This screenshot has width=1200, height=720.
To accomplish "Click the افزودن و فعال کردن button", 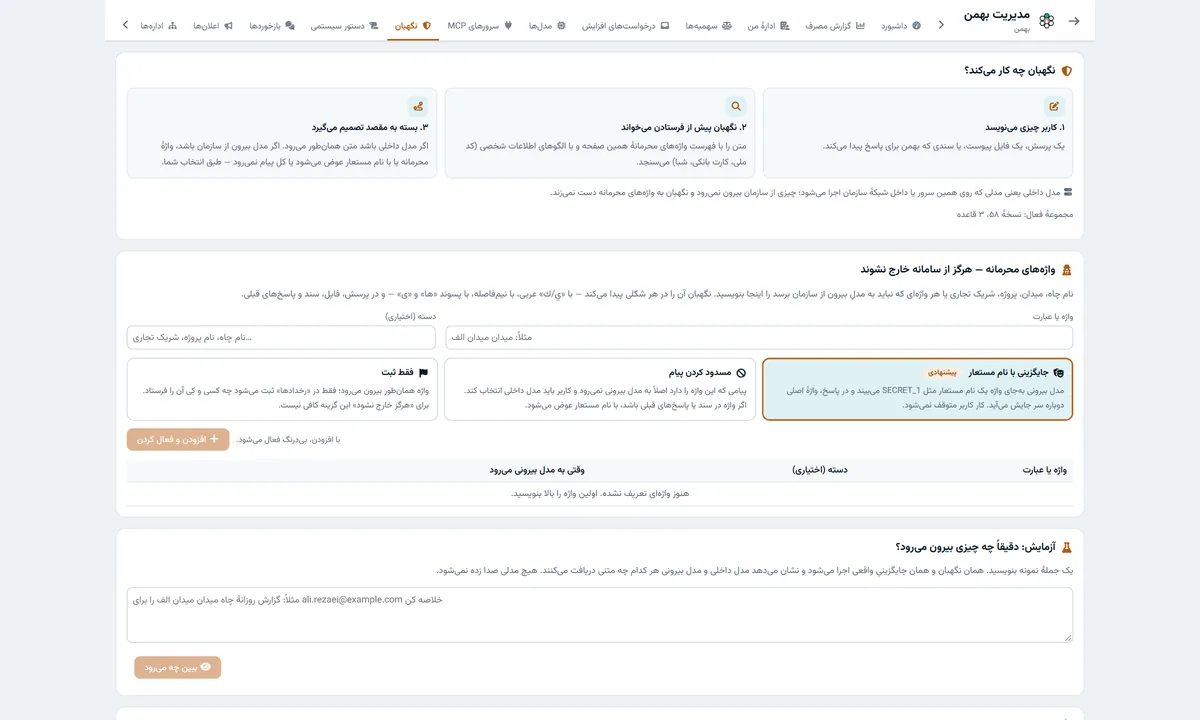I will click(178, 439).
